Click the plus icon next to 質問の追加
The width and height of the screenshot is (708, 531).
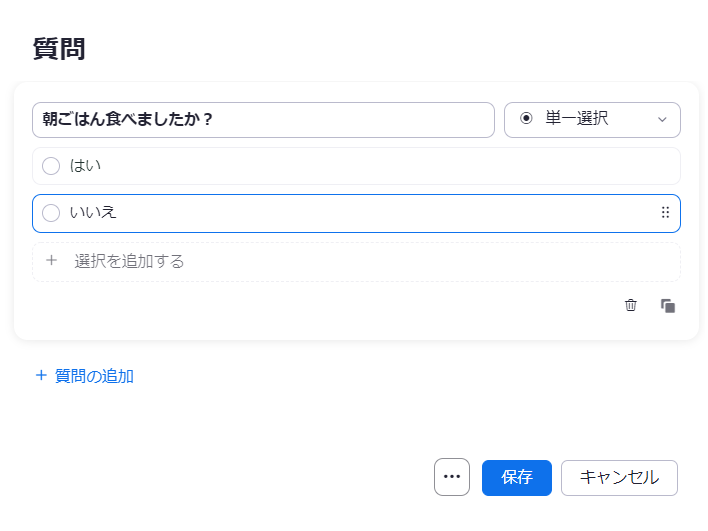[41, 376]
